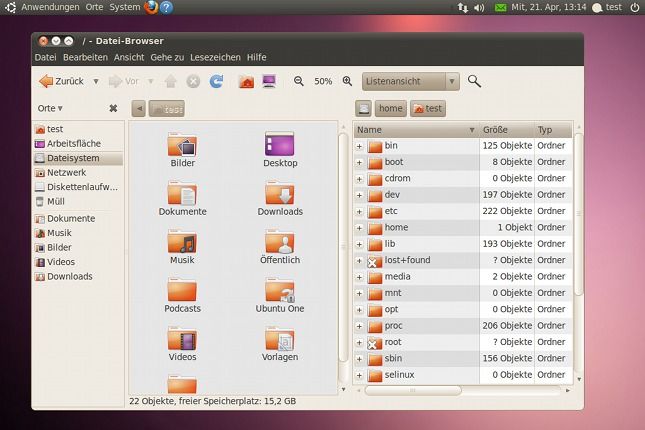Open the Listenansicht view dropdown
Viewport: 645px width, 430px height.
[410, 81]
